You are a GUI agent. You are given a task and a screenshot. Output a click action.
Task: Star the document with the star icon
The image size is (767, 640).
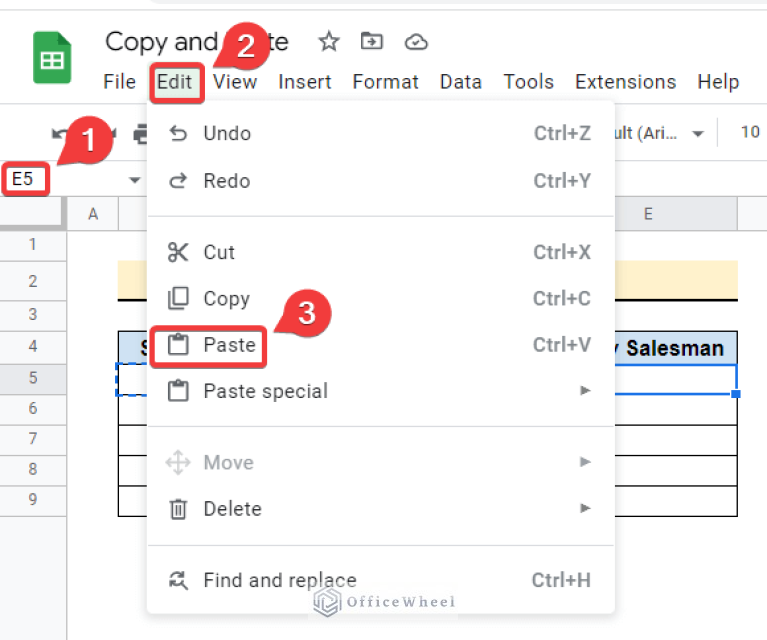[329, 42]
